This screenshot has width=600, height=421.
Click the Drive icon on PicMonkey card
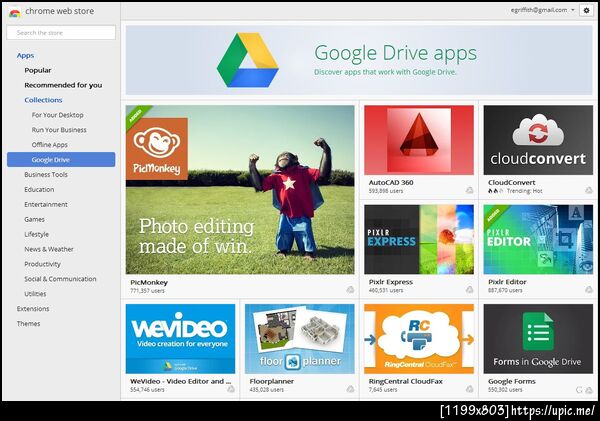(350, 290)
